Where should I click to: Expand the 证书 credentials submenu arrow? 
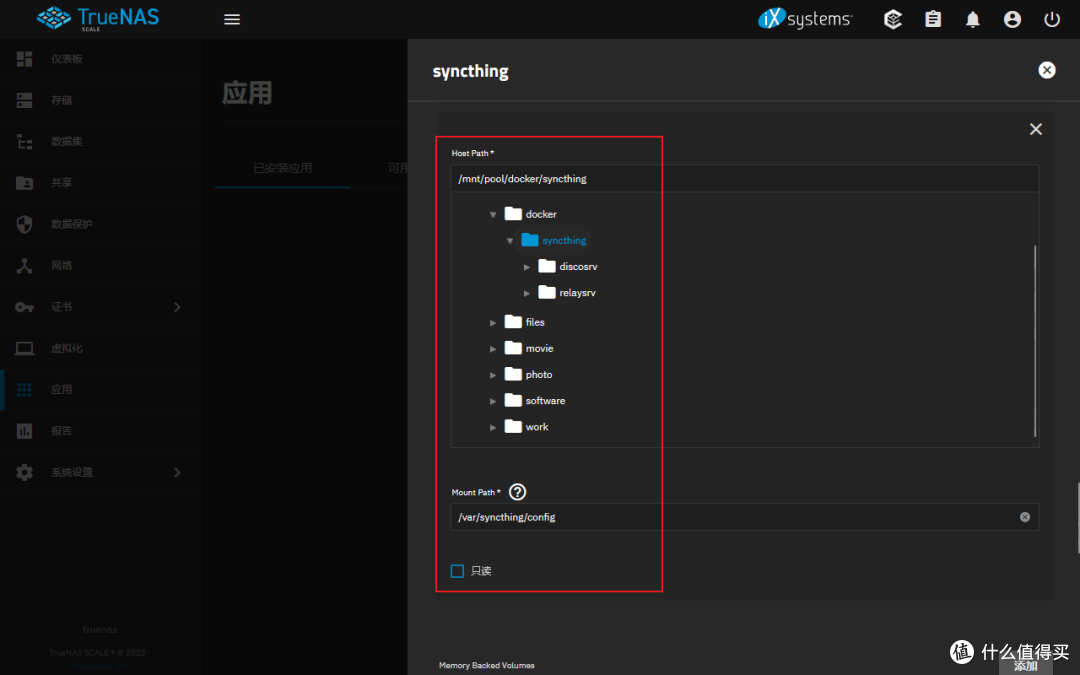[177, 307]
